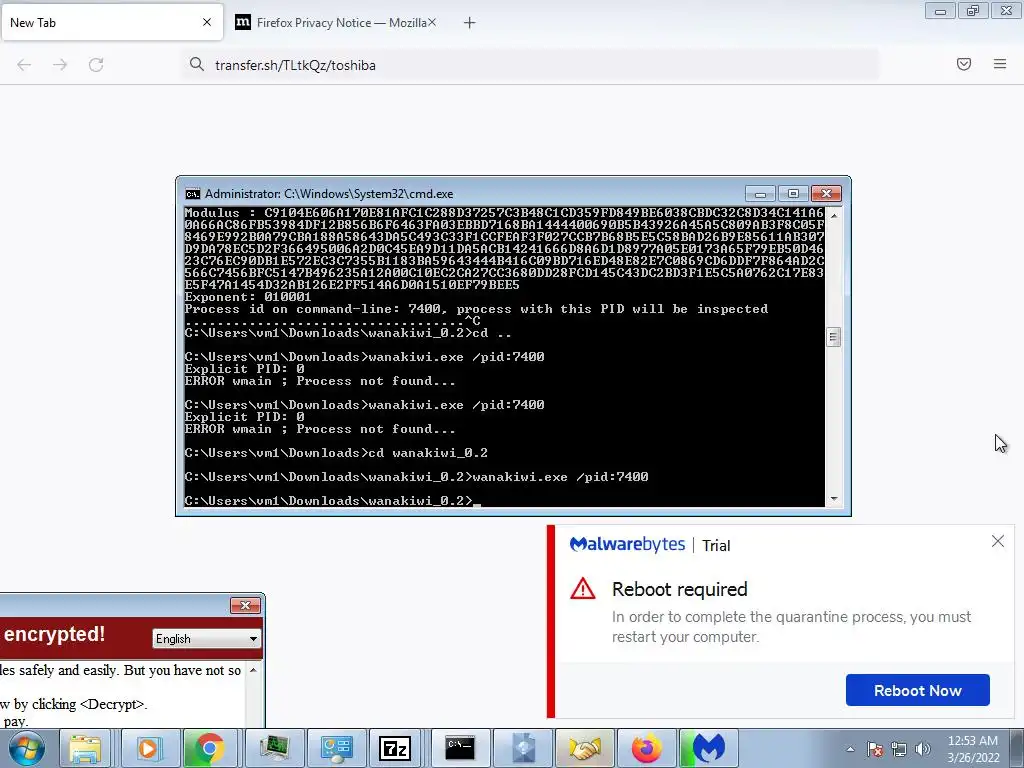The height and width of the screenshot is (768, 1024).
Task: Click Reboot Now in Malwarebytes notification
Action: coord(918,690)
